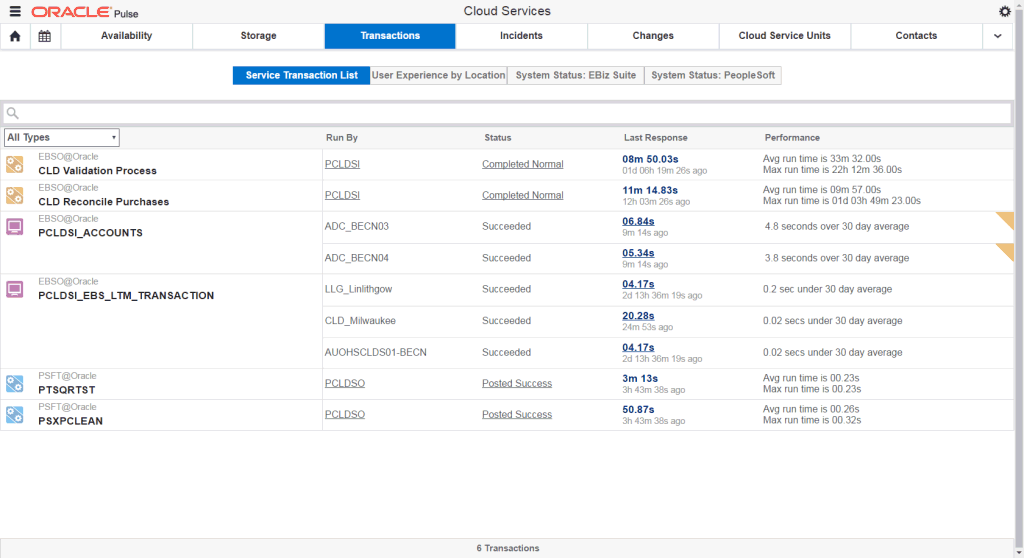Open the calendar icon
The width and height of the screenshot is (1024, 558).
pos(44,36)
